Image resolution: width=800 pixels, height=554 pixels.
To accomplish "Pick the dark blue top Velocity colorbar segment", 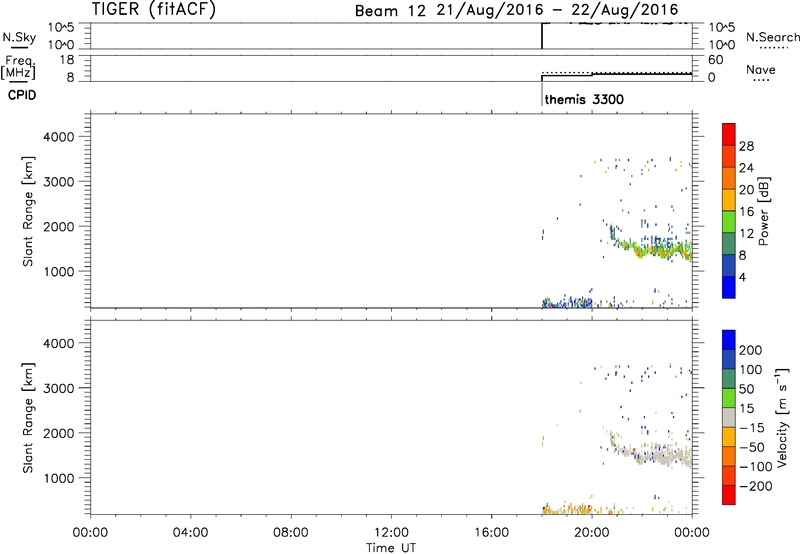I will (729, 340).
